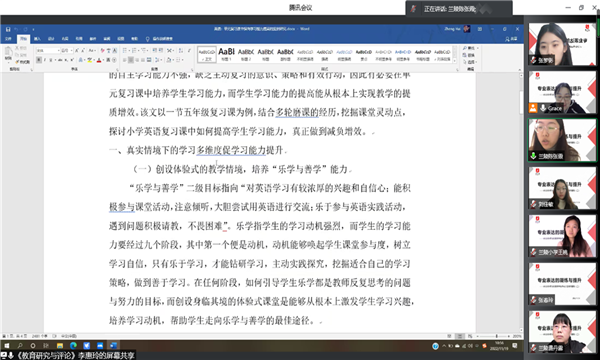Screen dimensions: 600x360
Task: Click the Tell Me search box
Action: tap(160, 39)
